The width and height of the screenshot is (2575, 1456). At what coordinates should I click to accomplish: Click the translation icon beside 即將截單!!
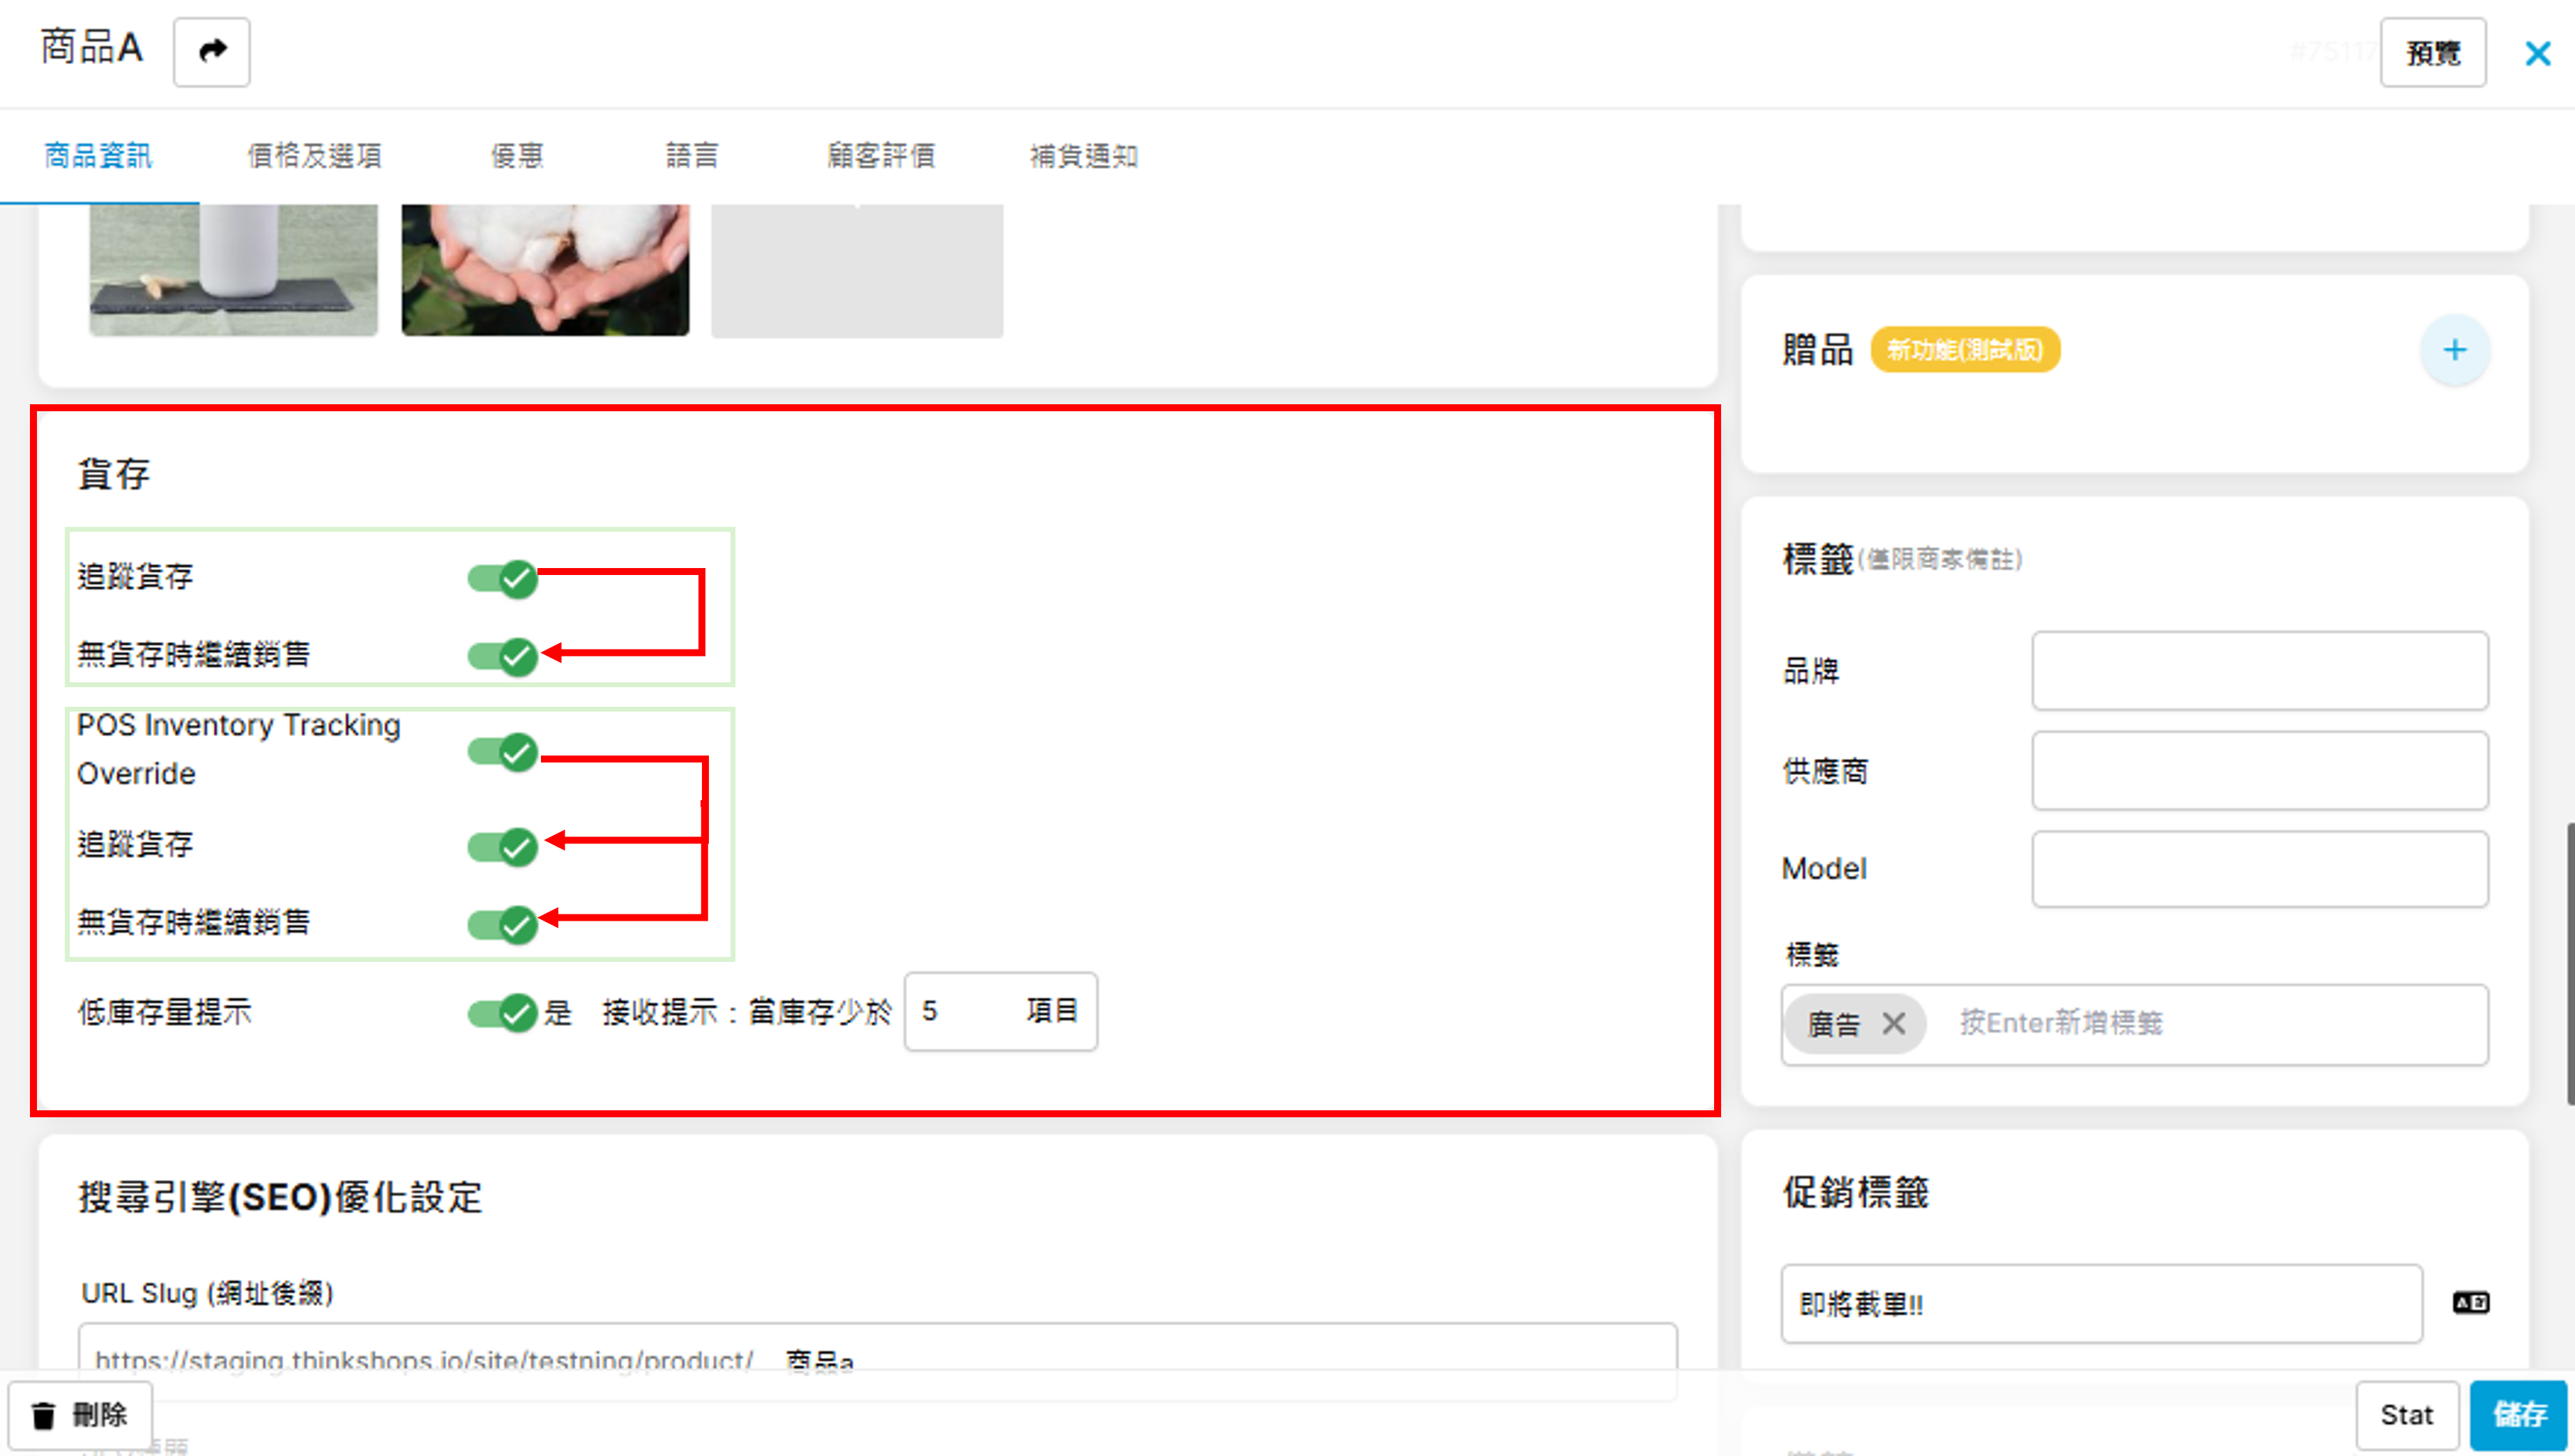coord(2470,1302)
